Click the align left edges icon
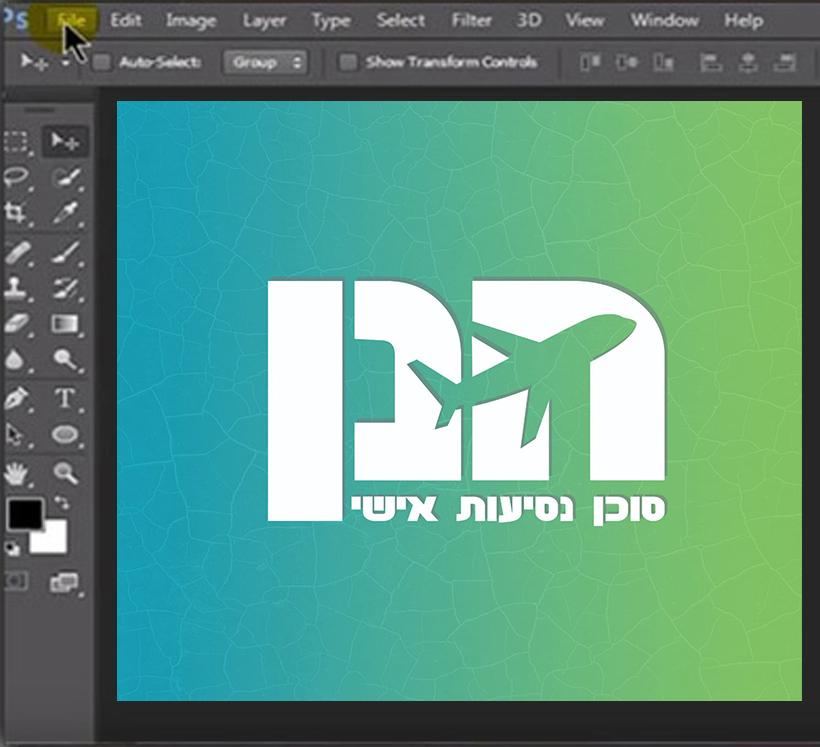 tap(710, 63)
